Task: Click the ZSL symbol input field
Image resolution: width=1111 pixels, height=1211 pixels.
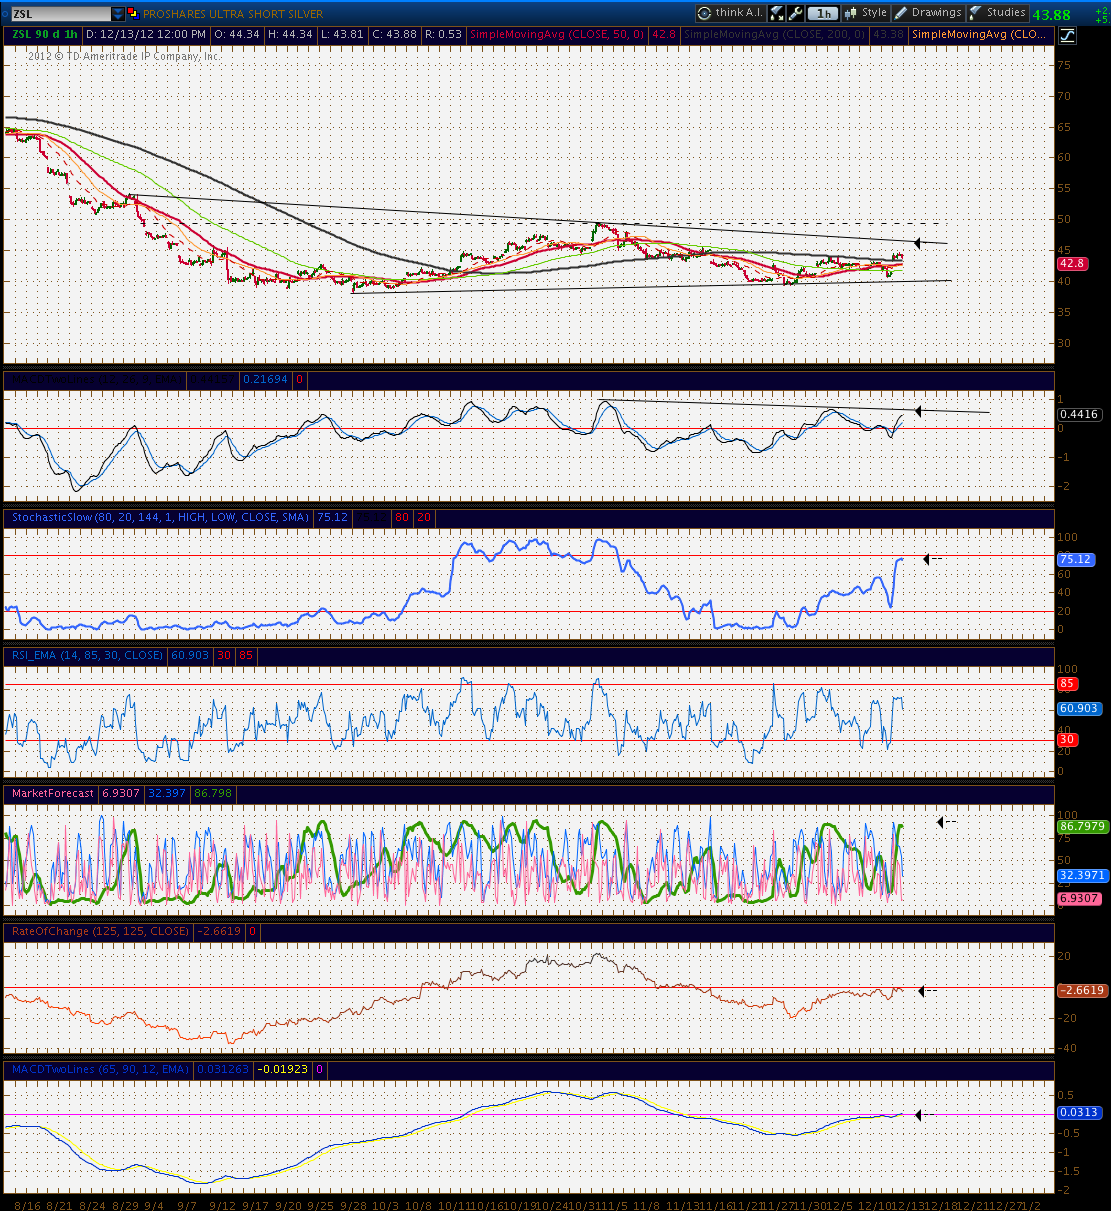Action: pos(59,14)
